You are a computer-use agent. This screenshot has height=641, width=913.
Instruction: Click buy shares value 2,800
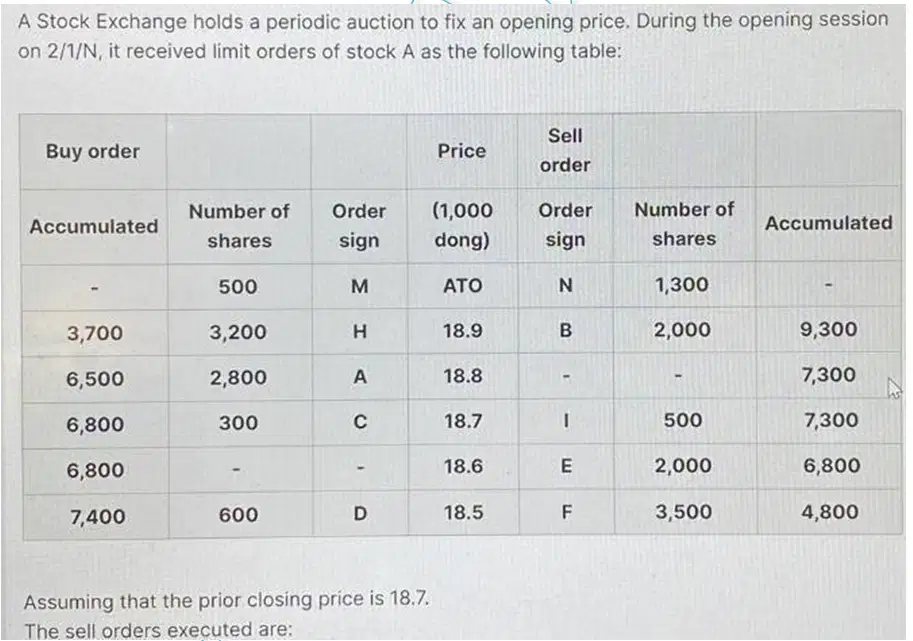click(238, 378)
